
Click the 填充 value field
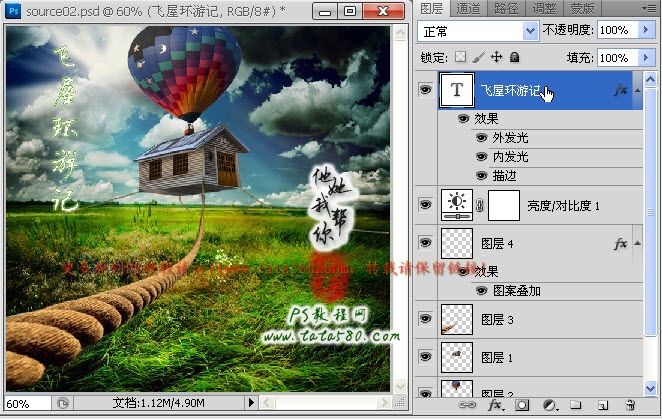[x=618, y=57]
